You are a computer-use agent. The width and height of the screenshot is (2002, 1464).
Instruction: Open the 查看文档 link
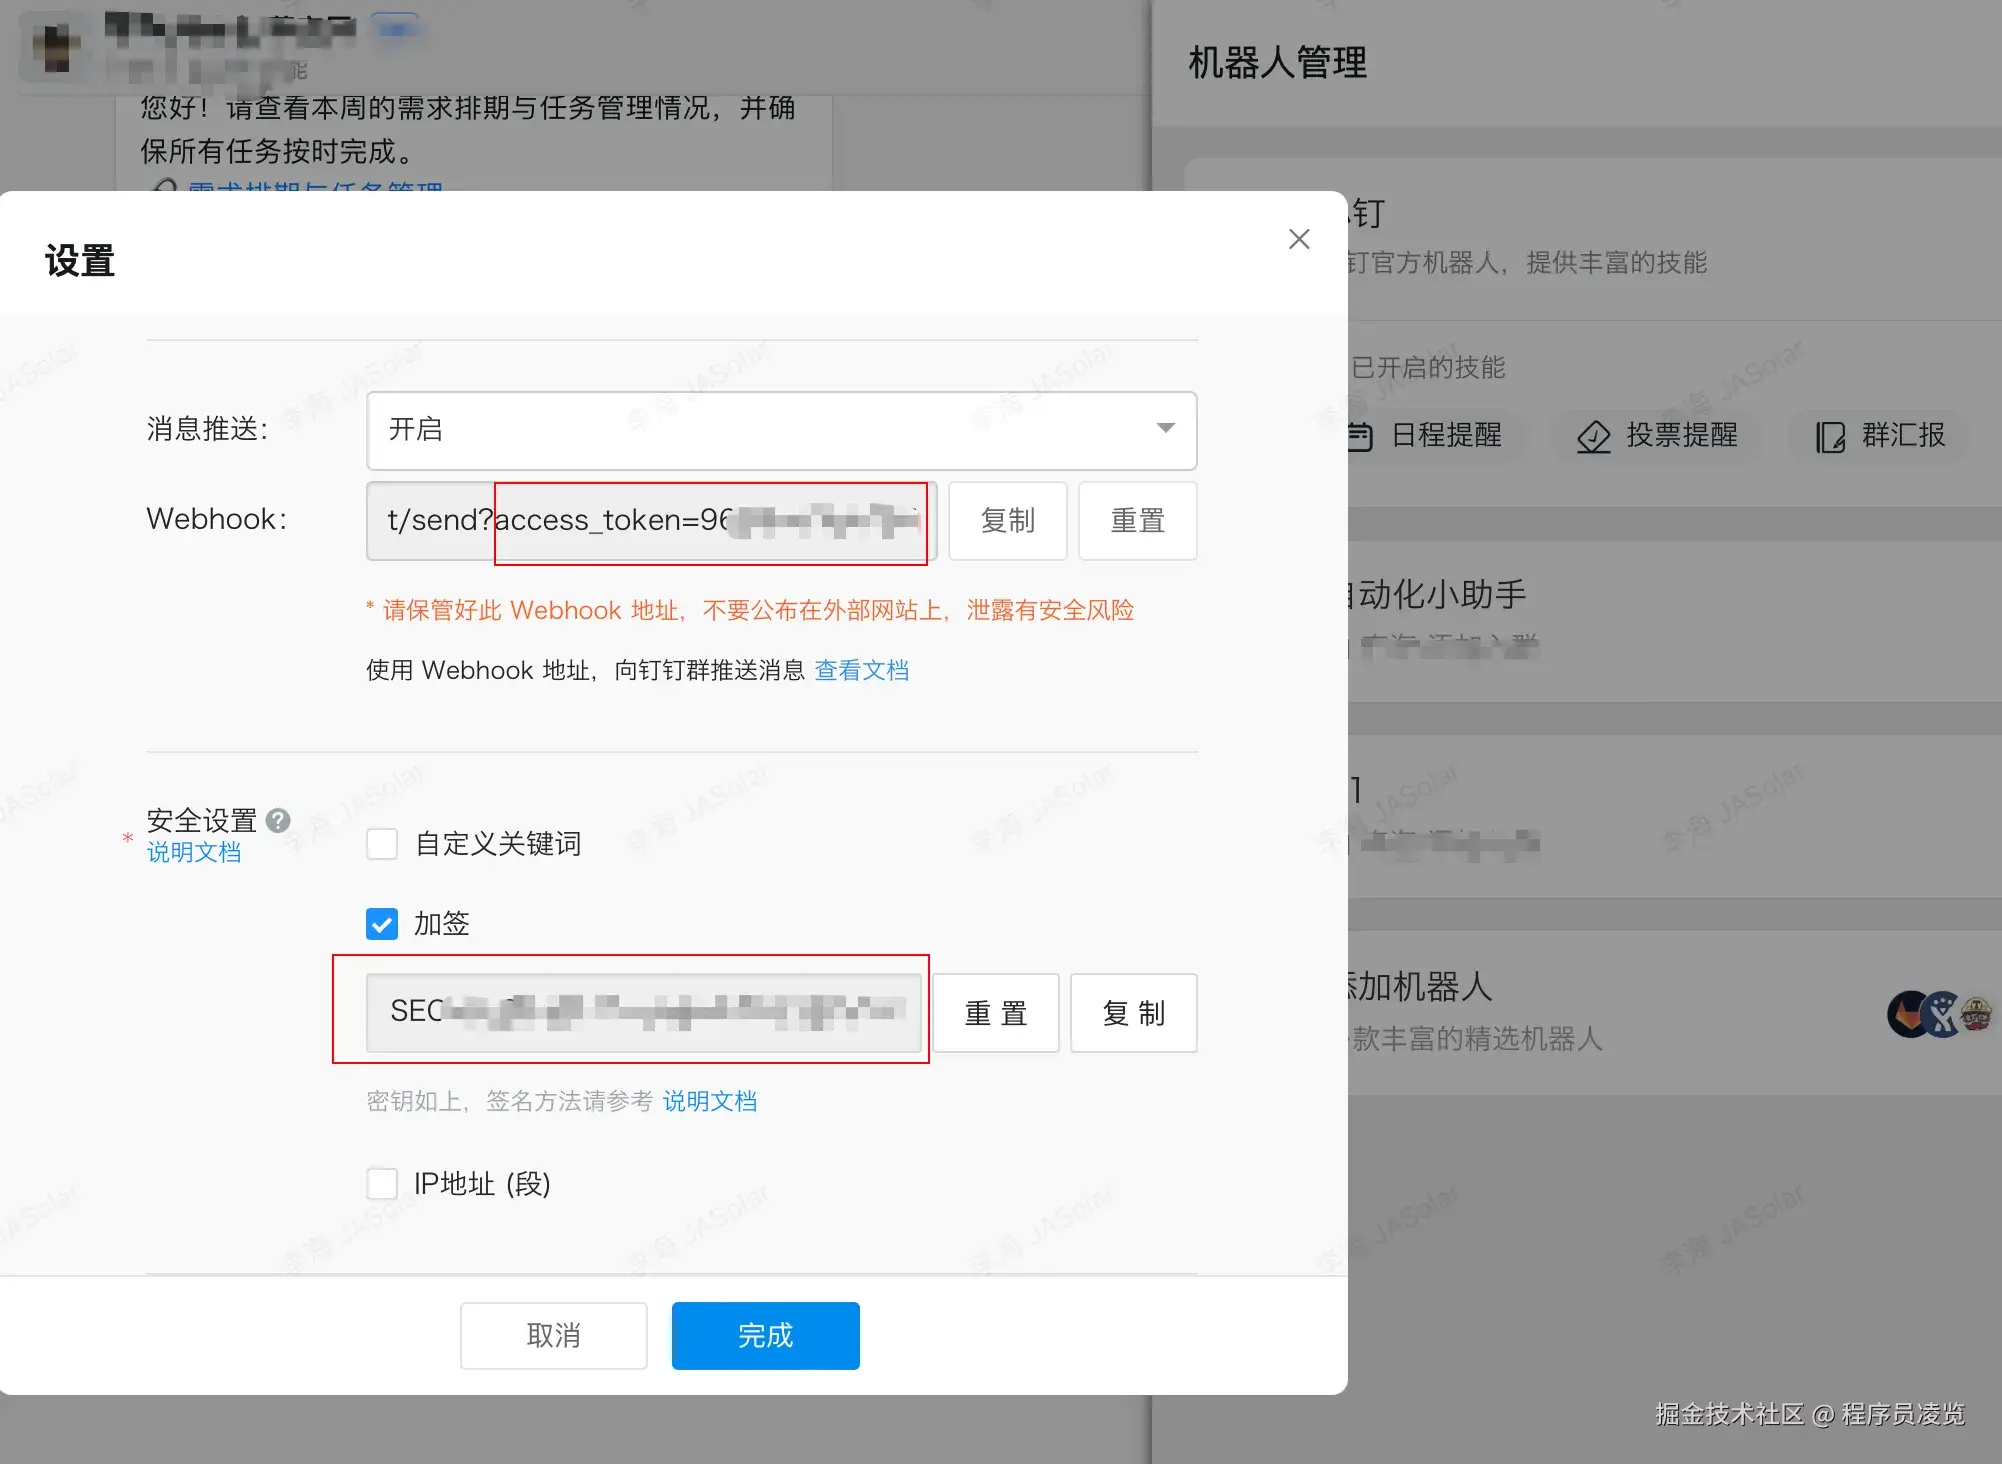pos(861,670)
